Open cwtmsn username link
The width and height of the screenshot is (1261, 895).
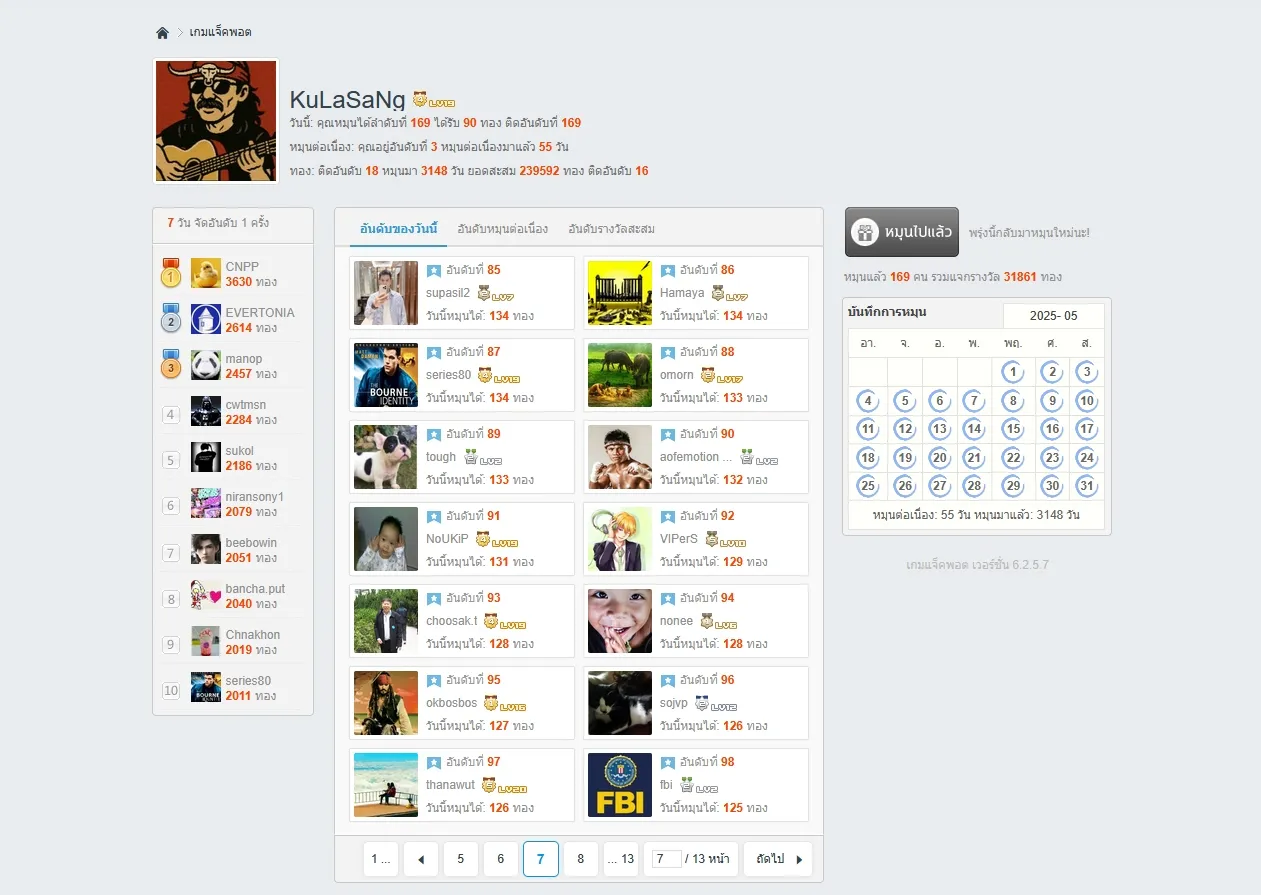pos(246,405)
